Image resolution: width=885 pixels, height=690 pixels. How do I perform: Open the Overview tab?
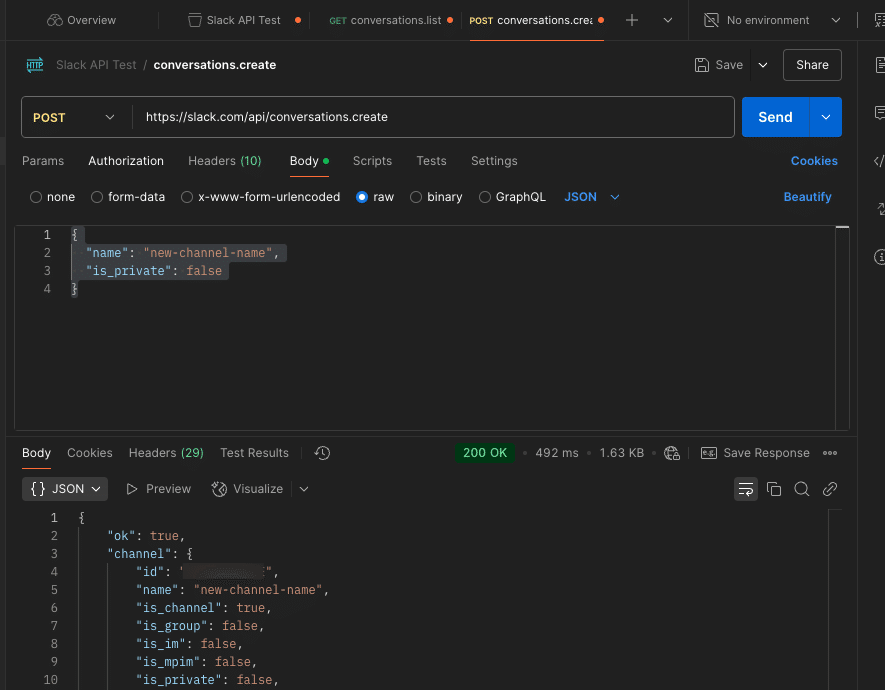click(x=81, y=20)
